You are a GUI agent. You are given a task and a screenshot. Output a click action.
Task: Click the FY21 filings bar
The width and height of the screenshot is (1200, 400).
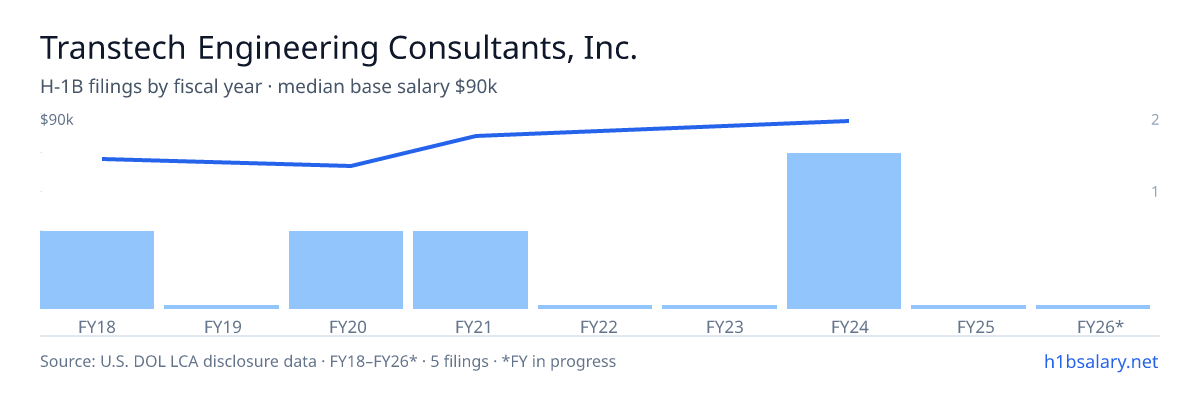pos(470,270)
